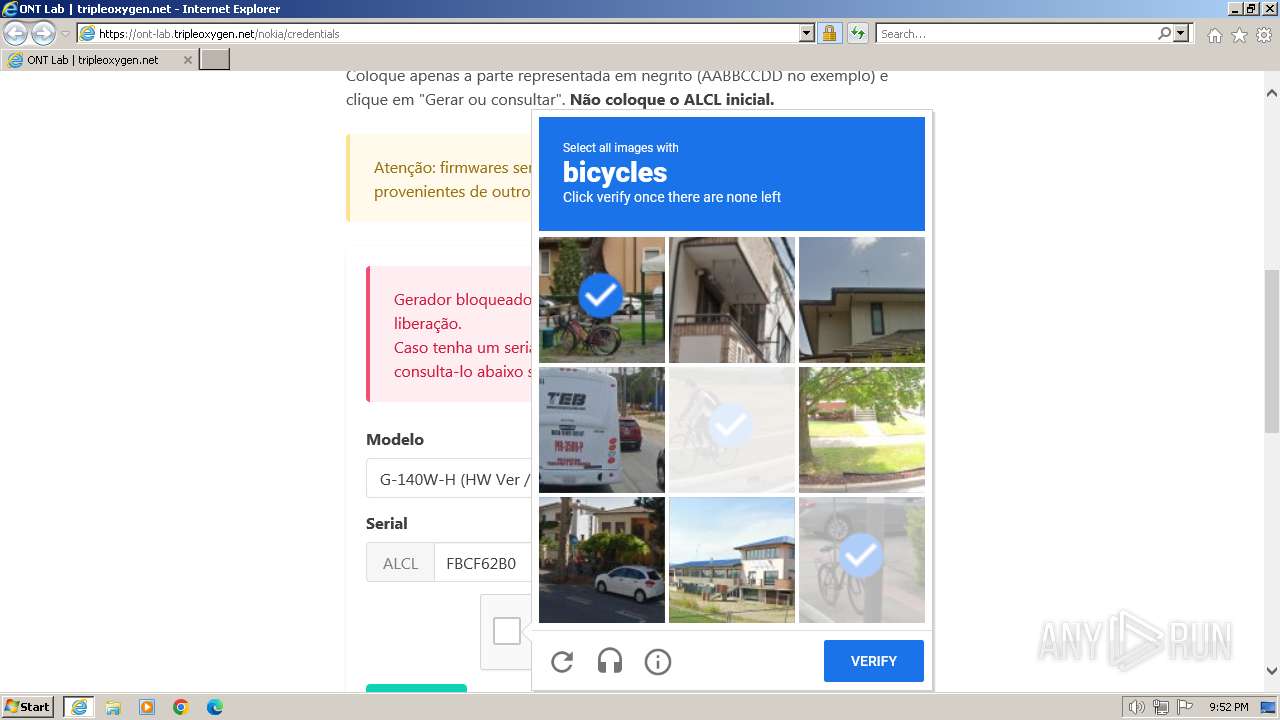1280x720 pixels.
Task: Select the house roof and sky tile
Action: (862, 300)
